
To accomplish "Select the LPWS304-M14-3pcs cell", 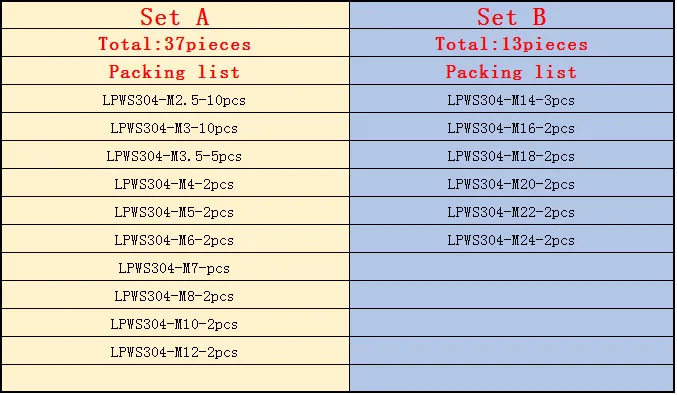I will point(512,99).
